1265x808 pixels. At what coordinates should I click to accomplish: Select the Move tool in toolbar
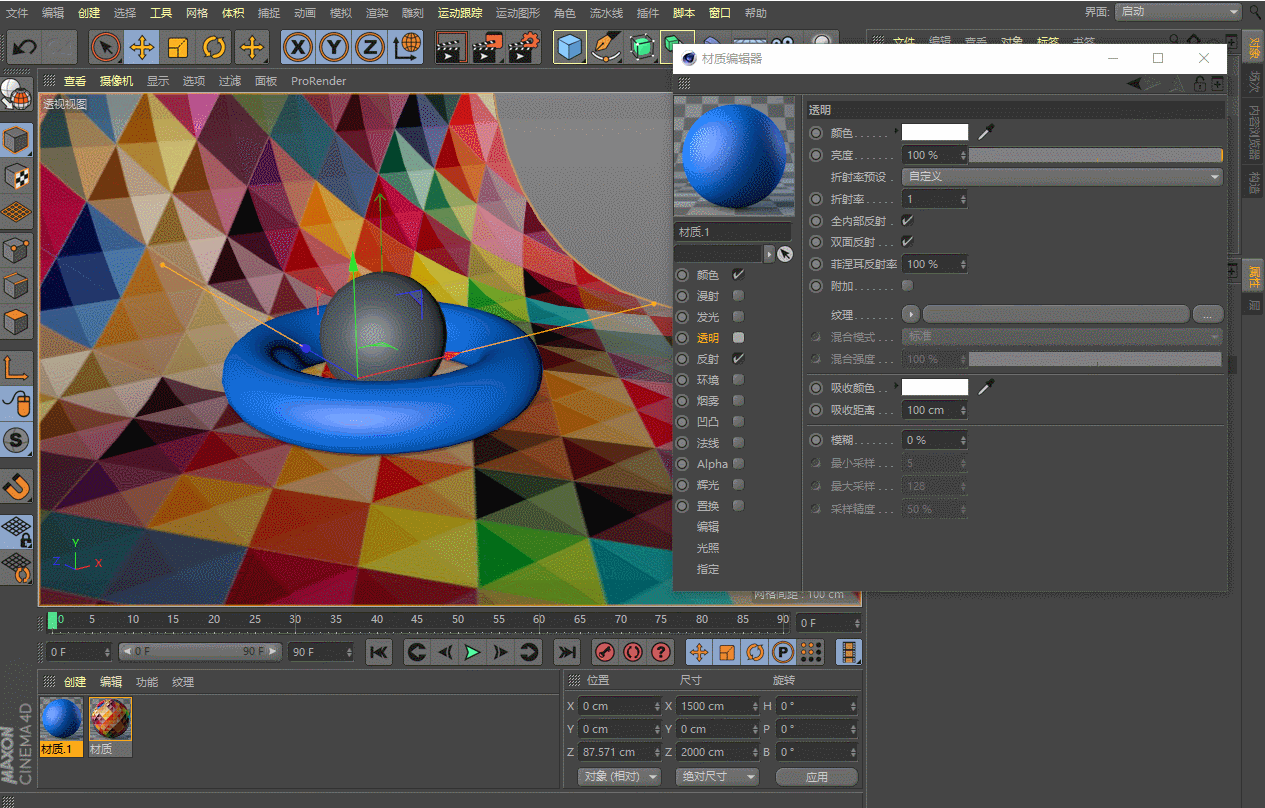click(142, 47)
